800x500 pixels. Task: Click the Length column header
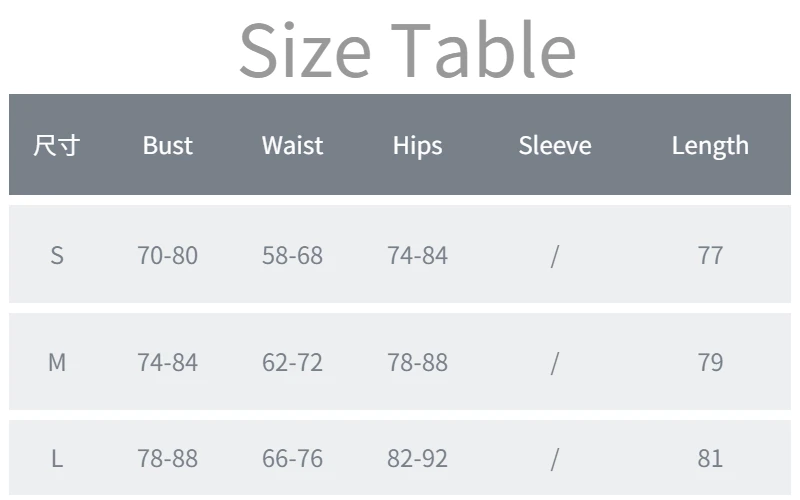[710, 146]
